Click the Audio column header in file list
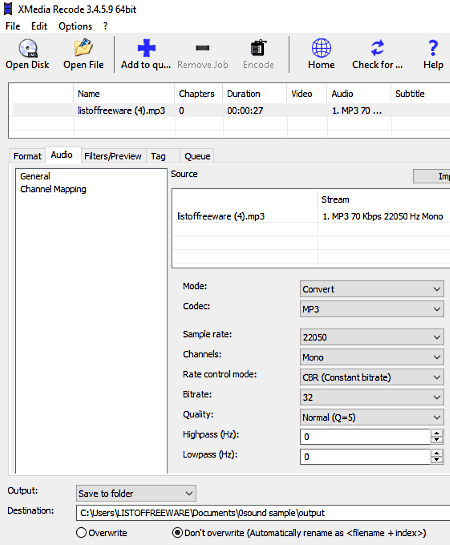 pyautogui.click(x=359, y=93)
